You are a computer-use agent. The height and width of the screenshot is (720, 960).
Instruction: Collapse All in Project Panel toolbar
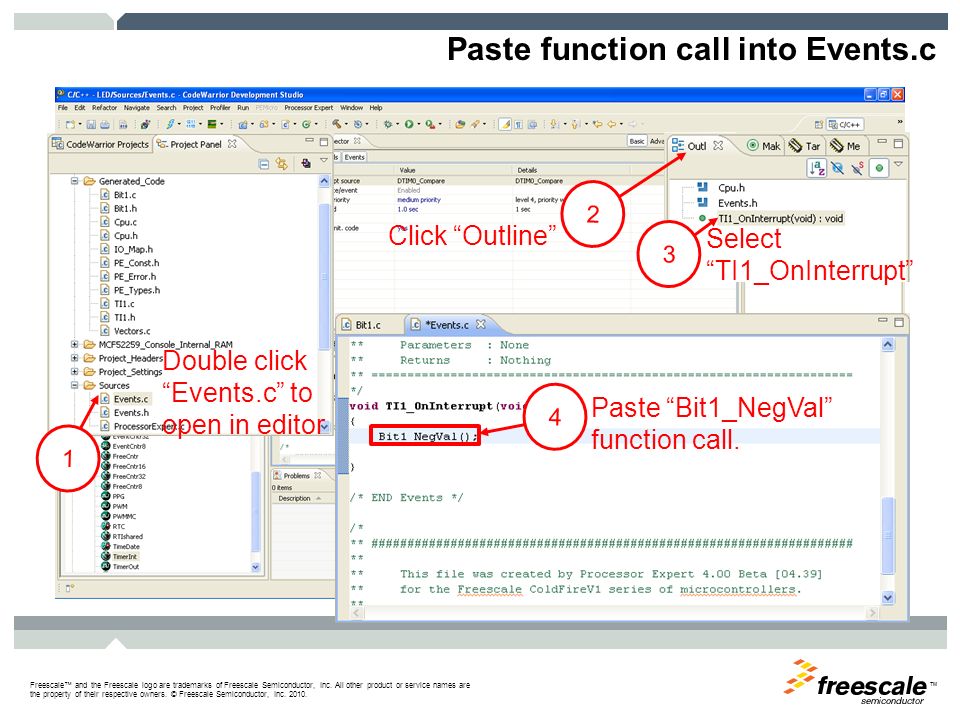point(264,164)
